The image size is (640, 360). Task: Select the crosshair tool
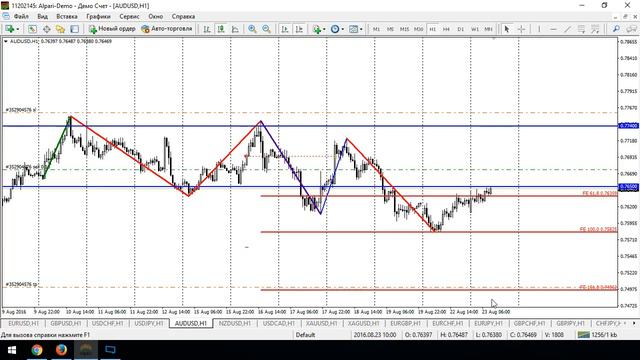[521, 29]
